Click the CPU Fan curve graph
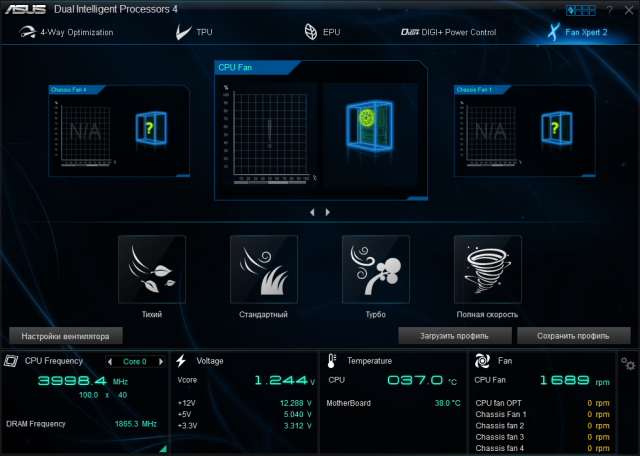This screenshot has height=456, width=640. pos(269,135)
